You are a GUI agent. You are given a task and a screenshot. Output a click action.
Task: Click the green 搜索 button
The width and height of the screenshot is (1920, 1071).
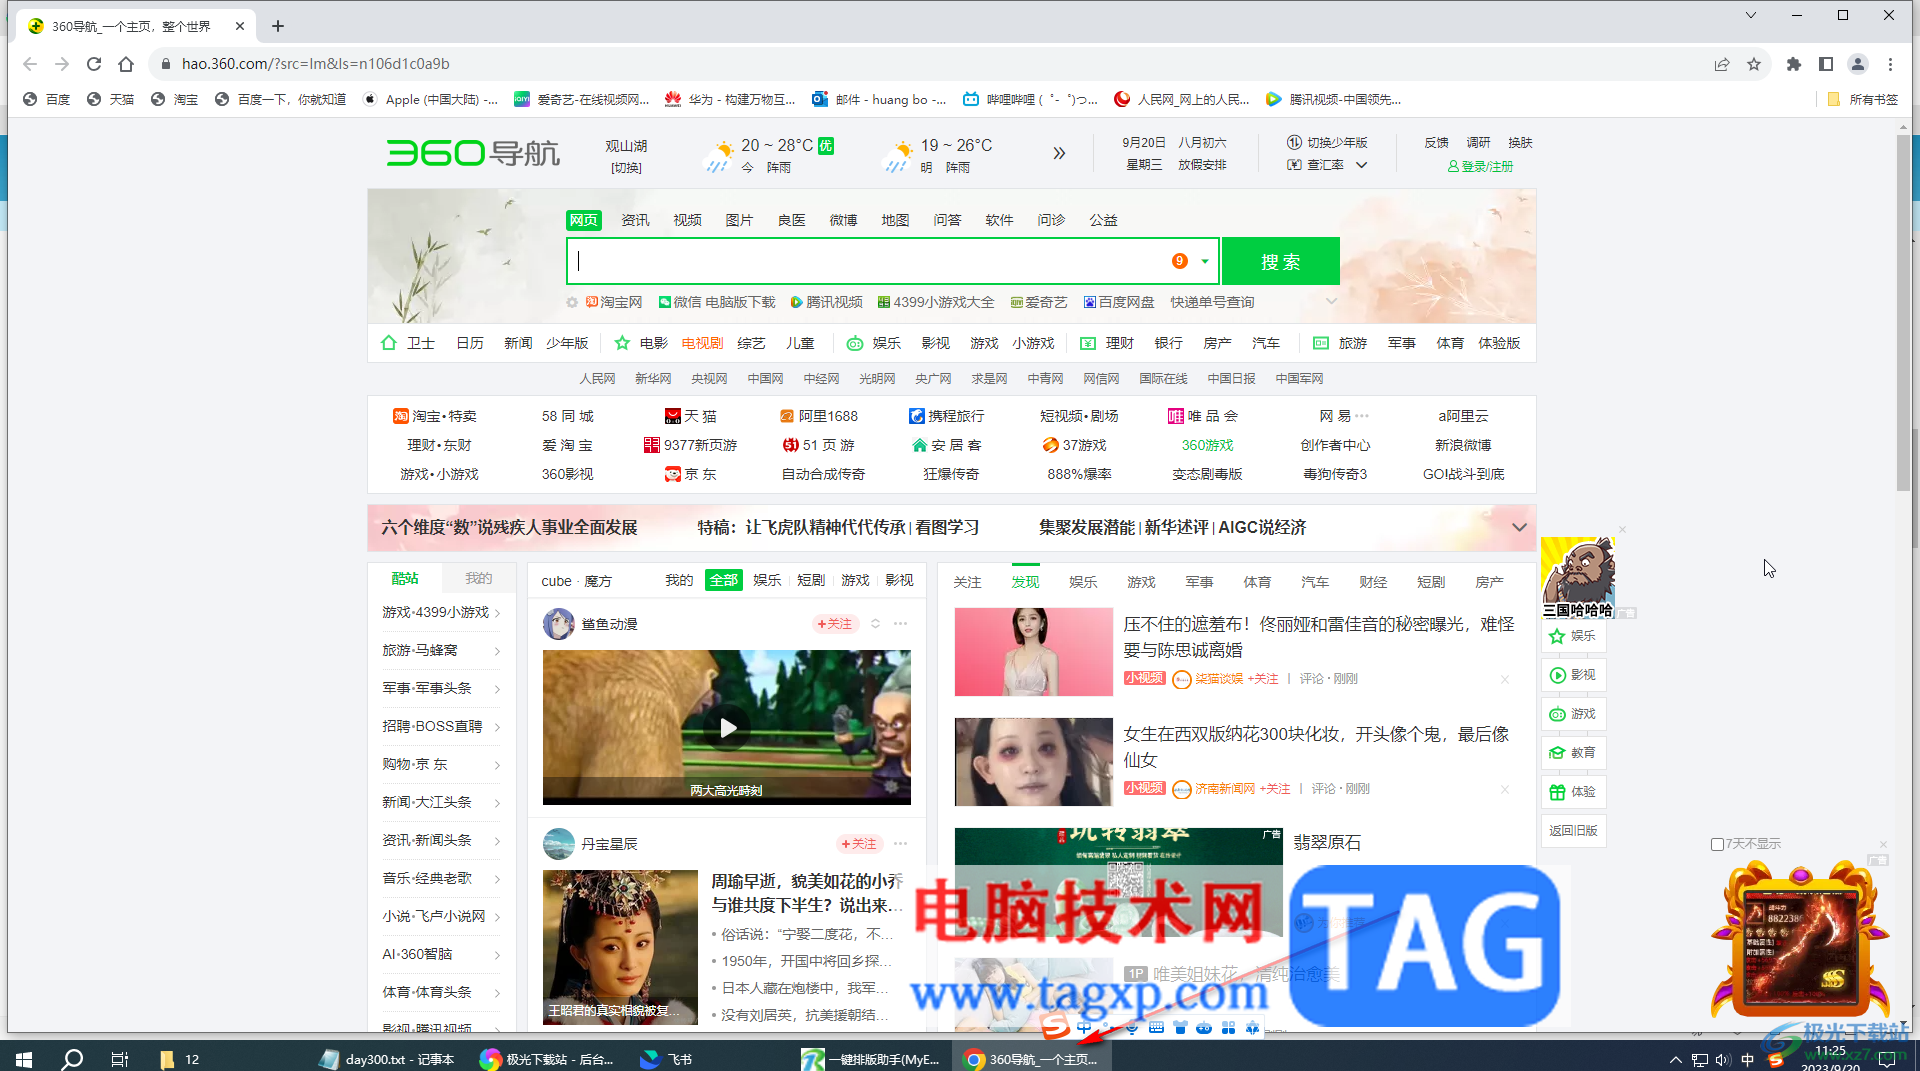pyautogui.click(x=1280, y=262)
